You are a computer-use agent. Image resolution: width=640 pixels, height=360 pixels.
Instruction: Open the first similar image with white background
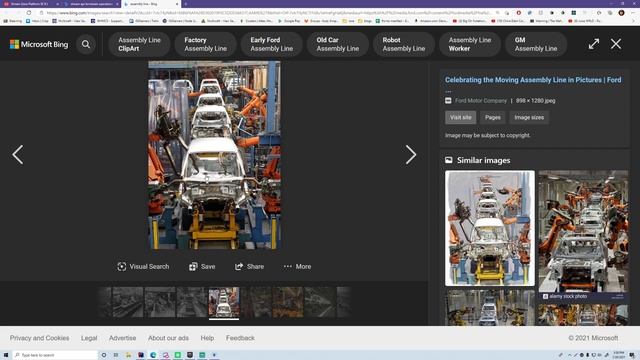pyautogui.click(x=490, y=228)
